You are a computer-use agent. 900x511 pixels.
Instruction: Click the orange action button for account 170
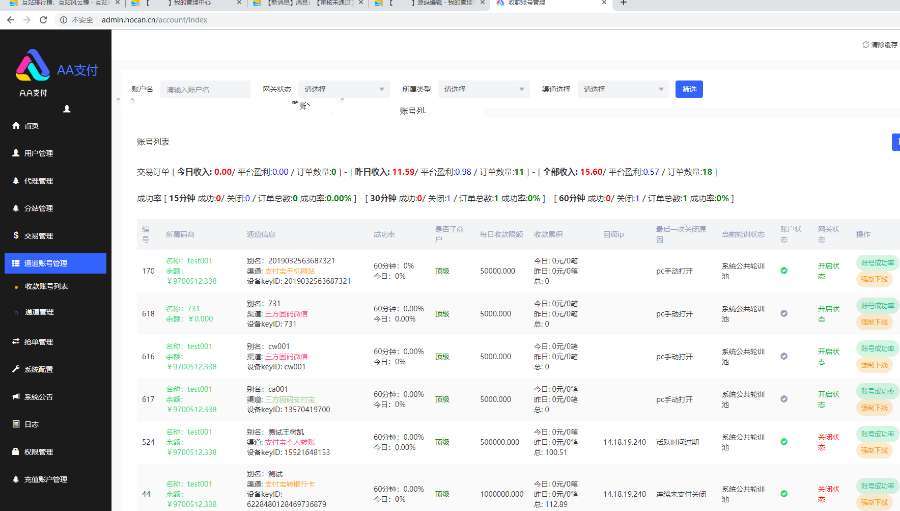(876, 280)
